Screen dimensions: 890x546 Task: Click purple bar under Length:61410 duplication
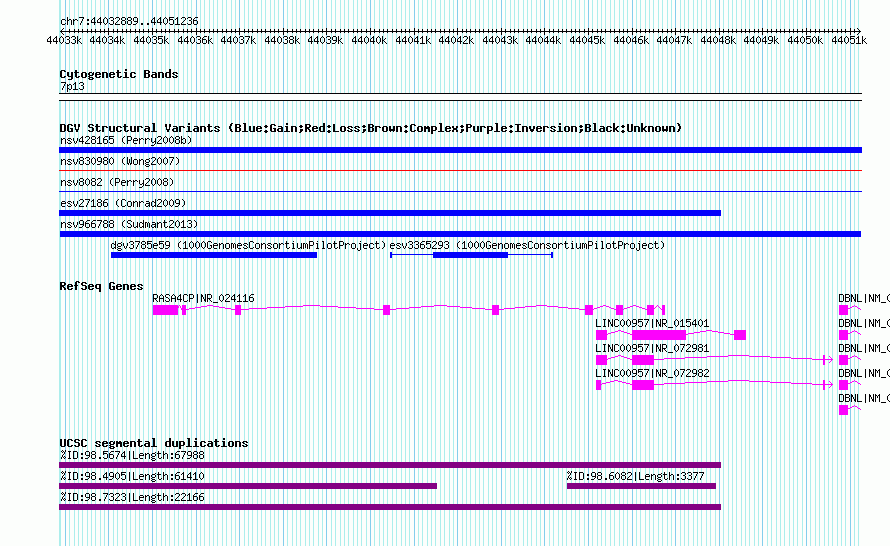coord(248,486)
